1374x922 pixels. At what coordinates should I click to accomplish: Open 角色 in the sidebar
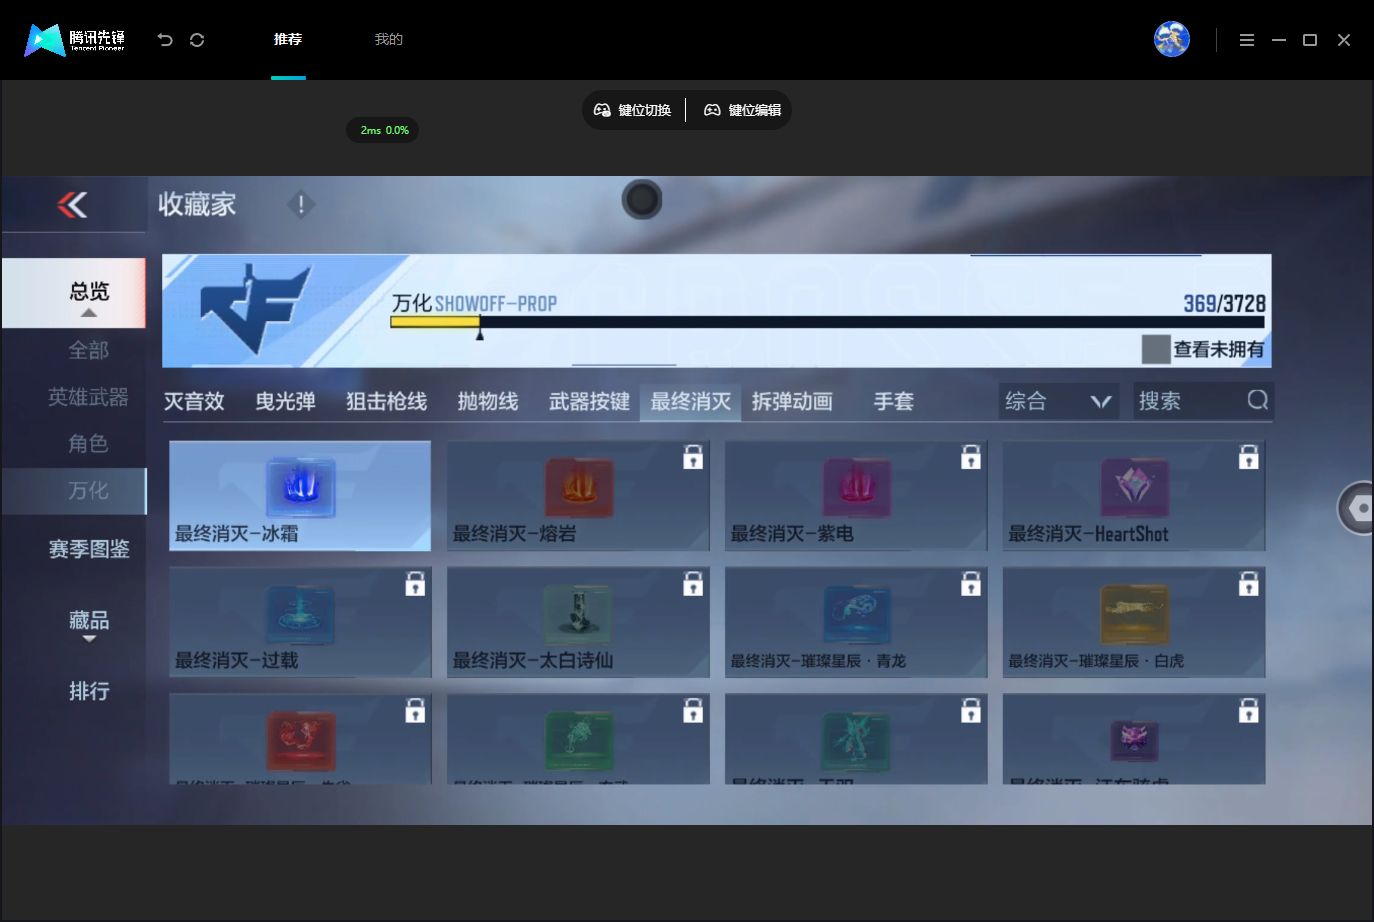(89, 443)
